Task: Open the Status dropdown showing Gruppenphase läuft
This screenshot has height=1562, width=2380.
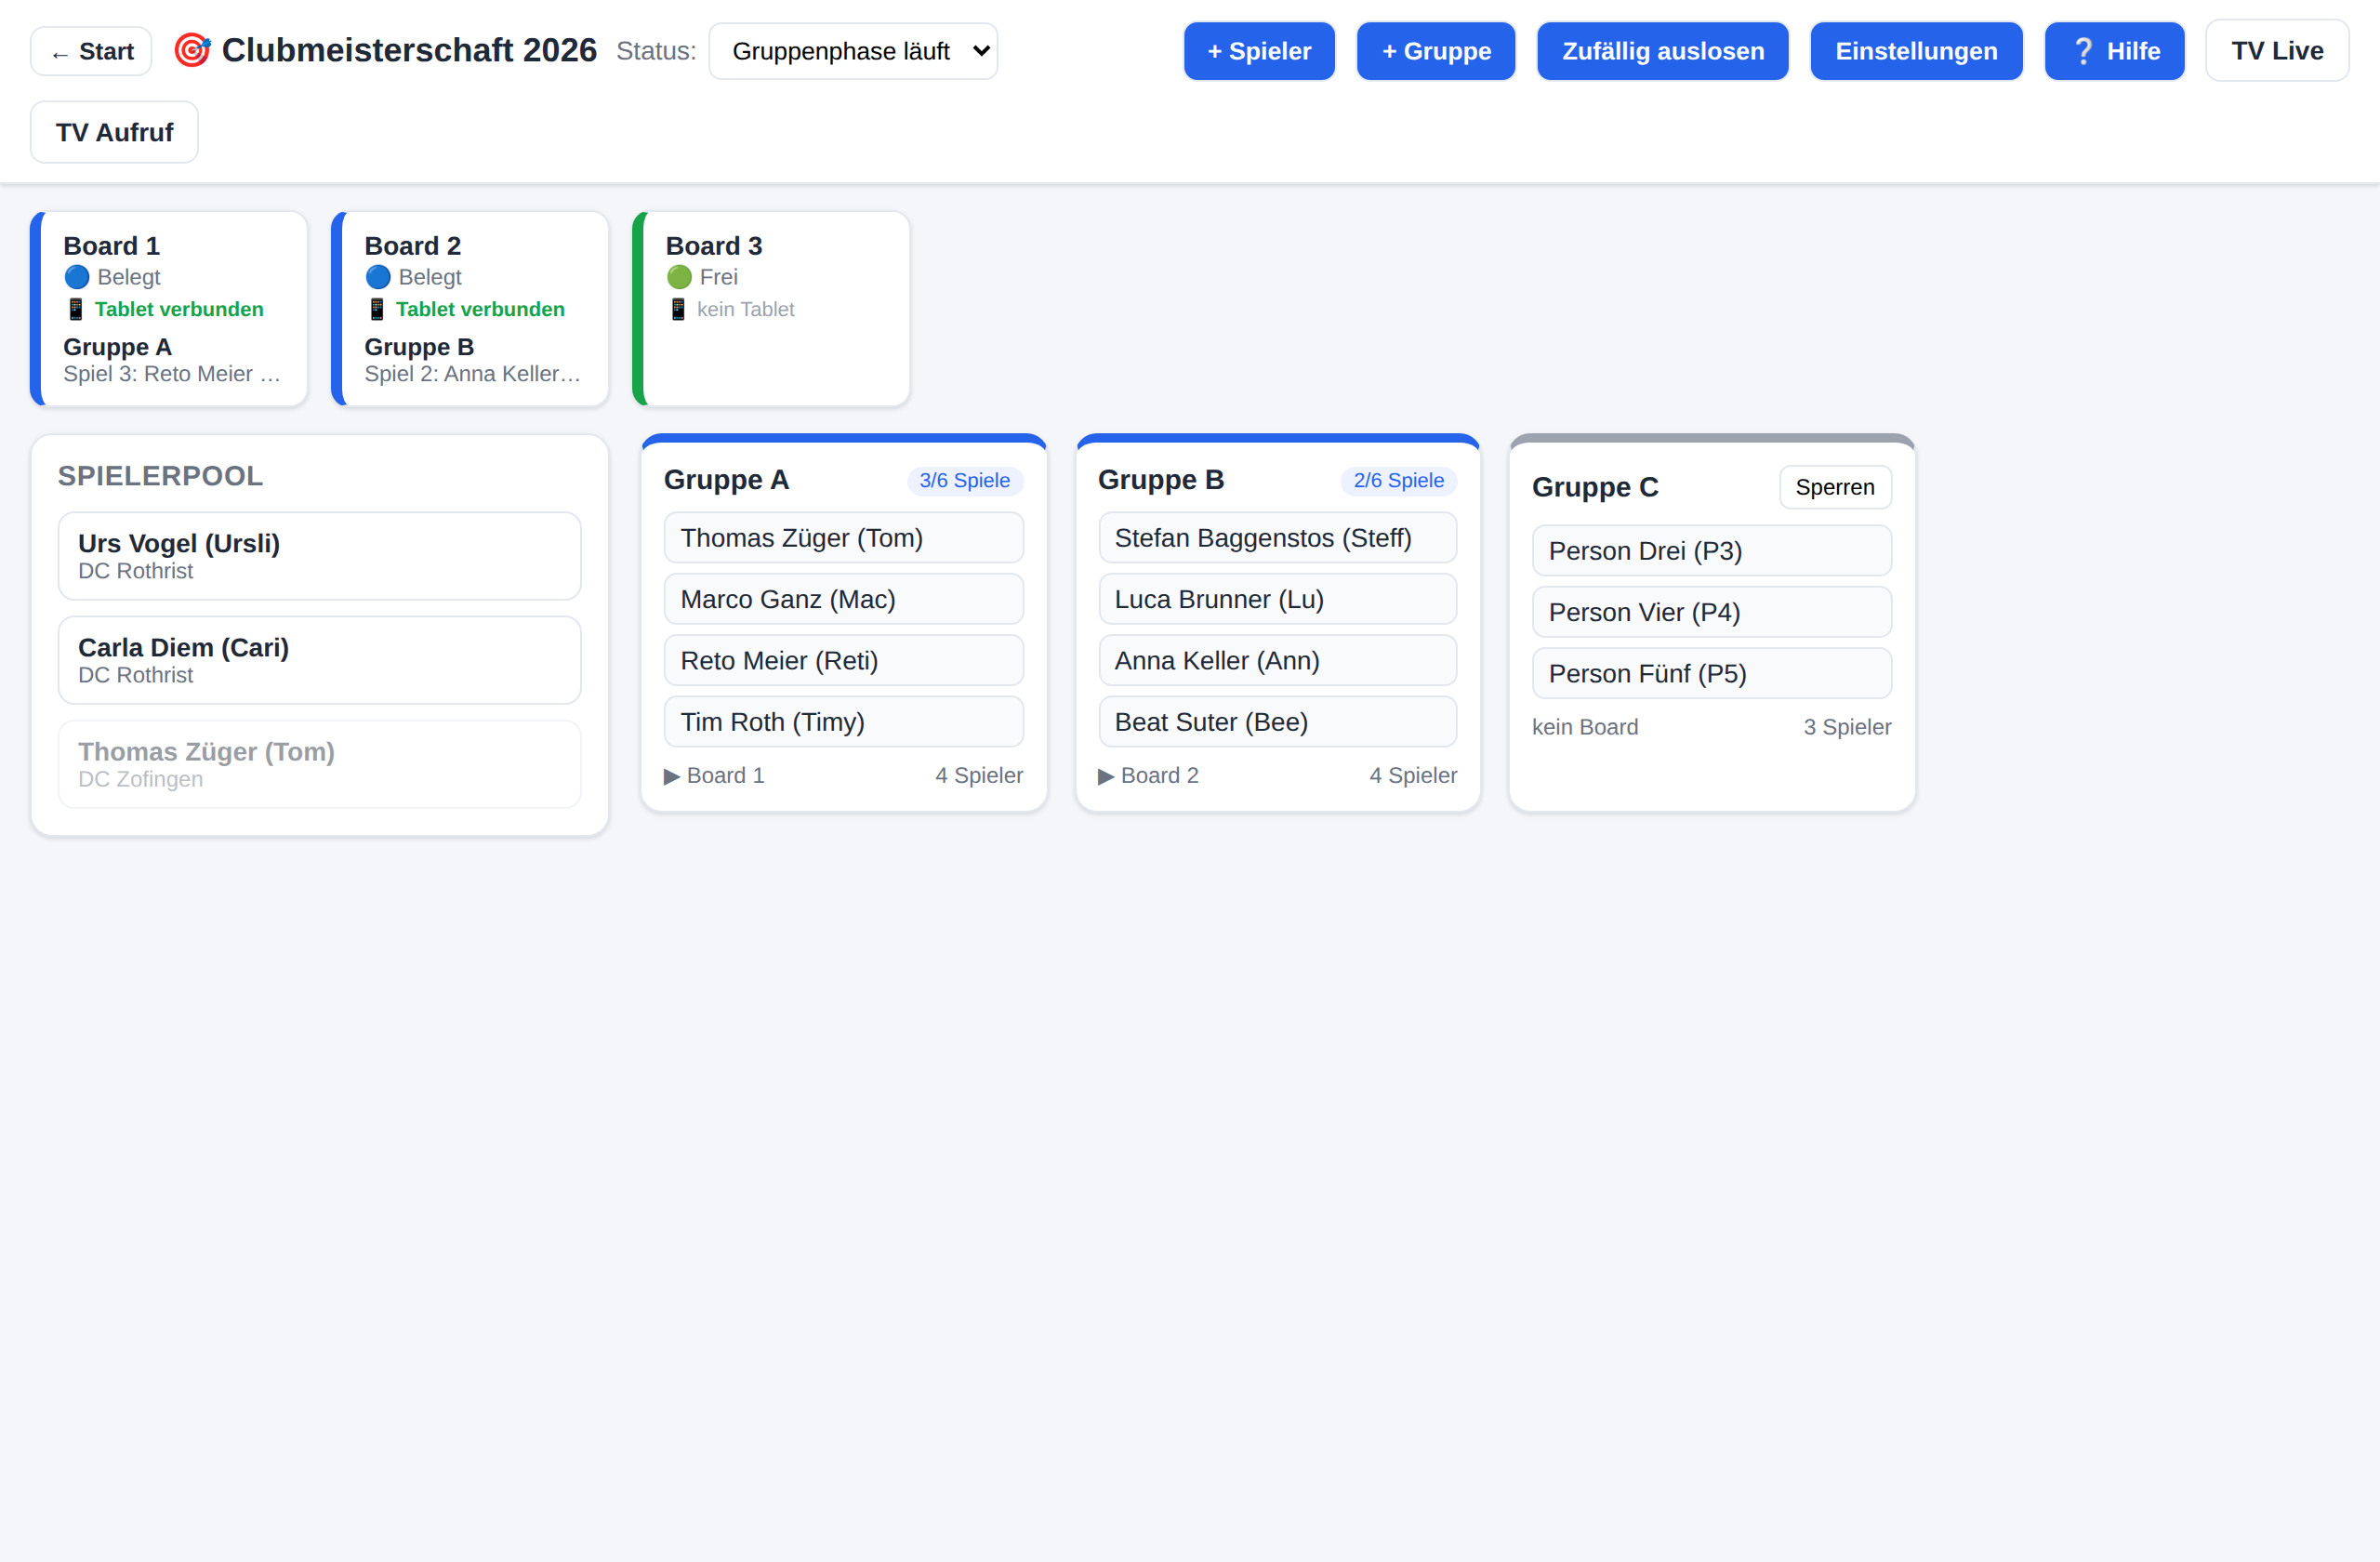Action: [x=853, y=51]
